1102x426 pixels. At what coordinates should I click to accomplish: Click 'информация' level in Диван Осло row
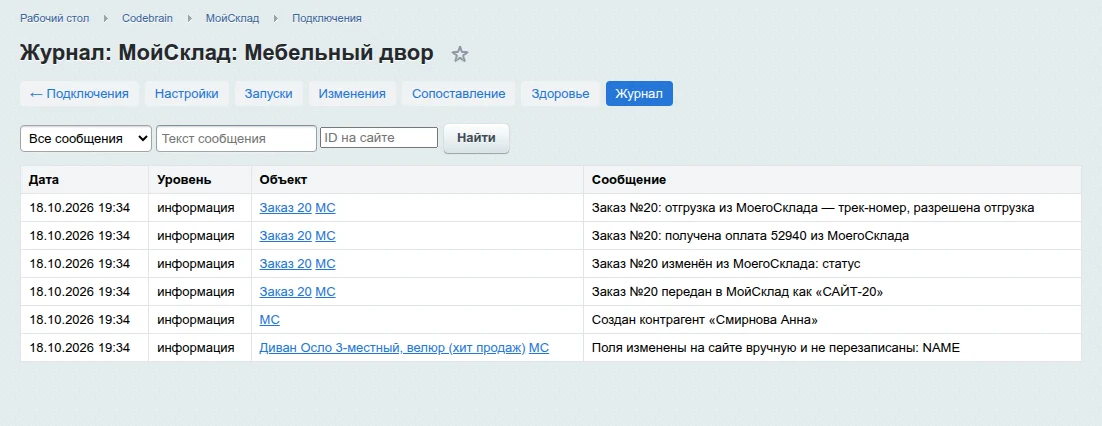195,348
